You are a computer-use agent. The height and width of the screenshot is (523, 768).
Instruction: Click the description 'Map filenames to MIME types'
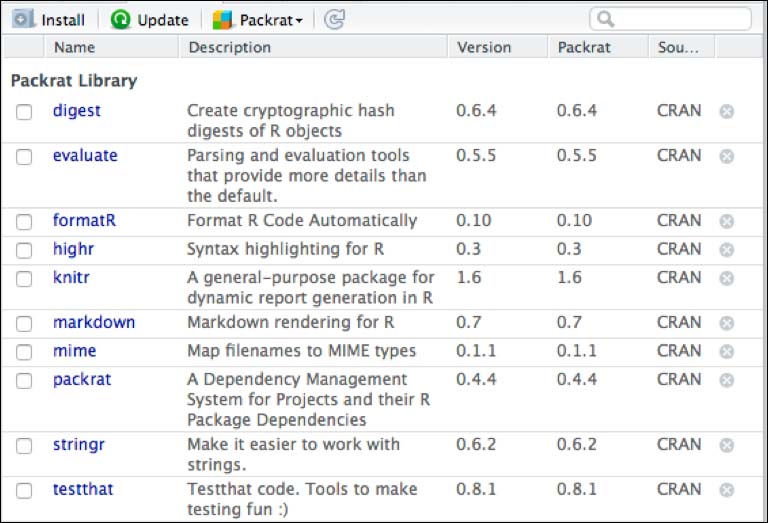click(x=302, y=351)
